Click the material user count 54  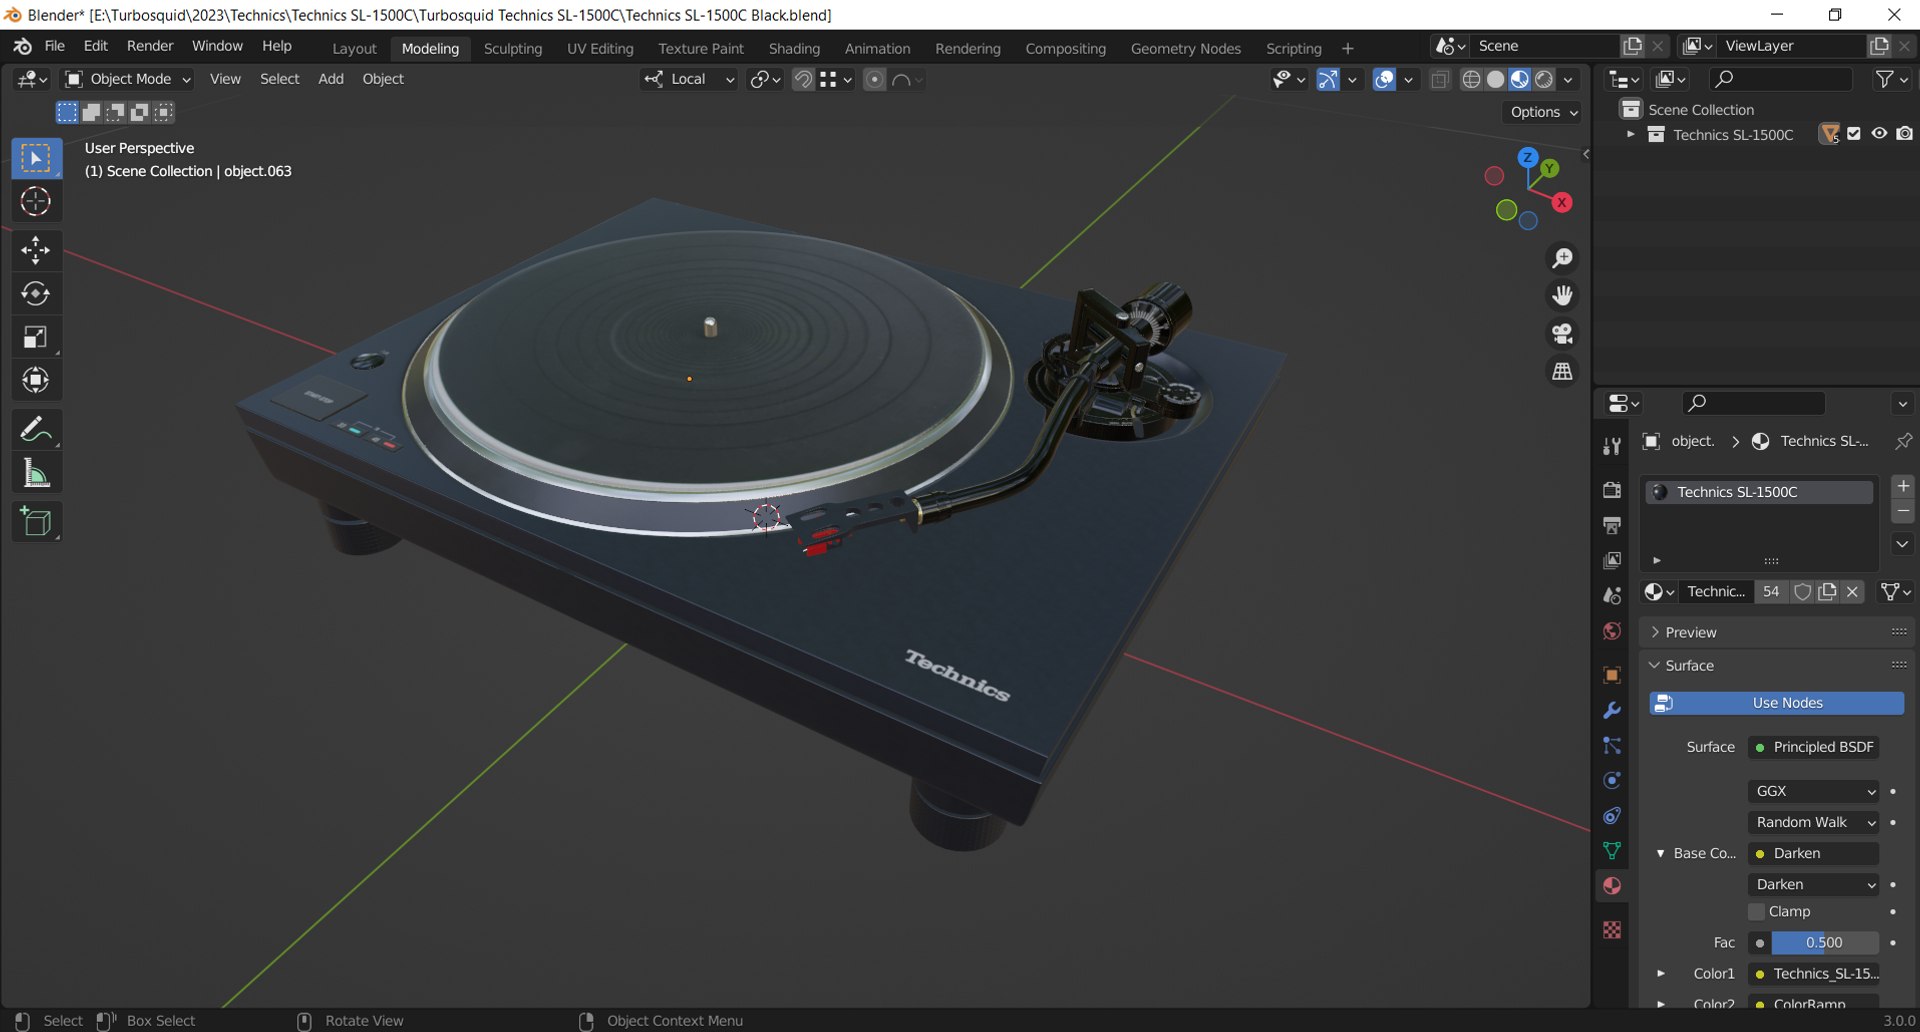1771,592
